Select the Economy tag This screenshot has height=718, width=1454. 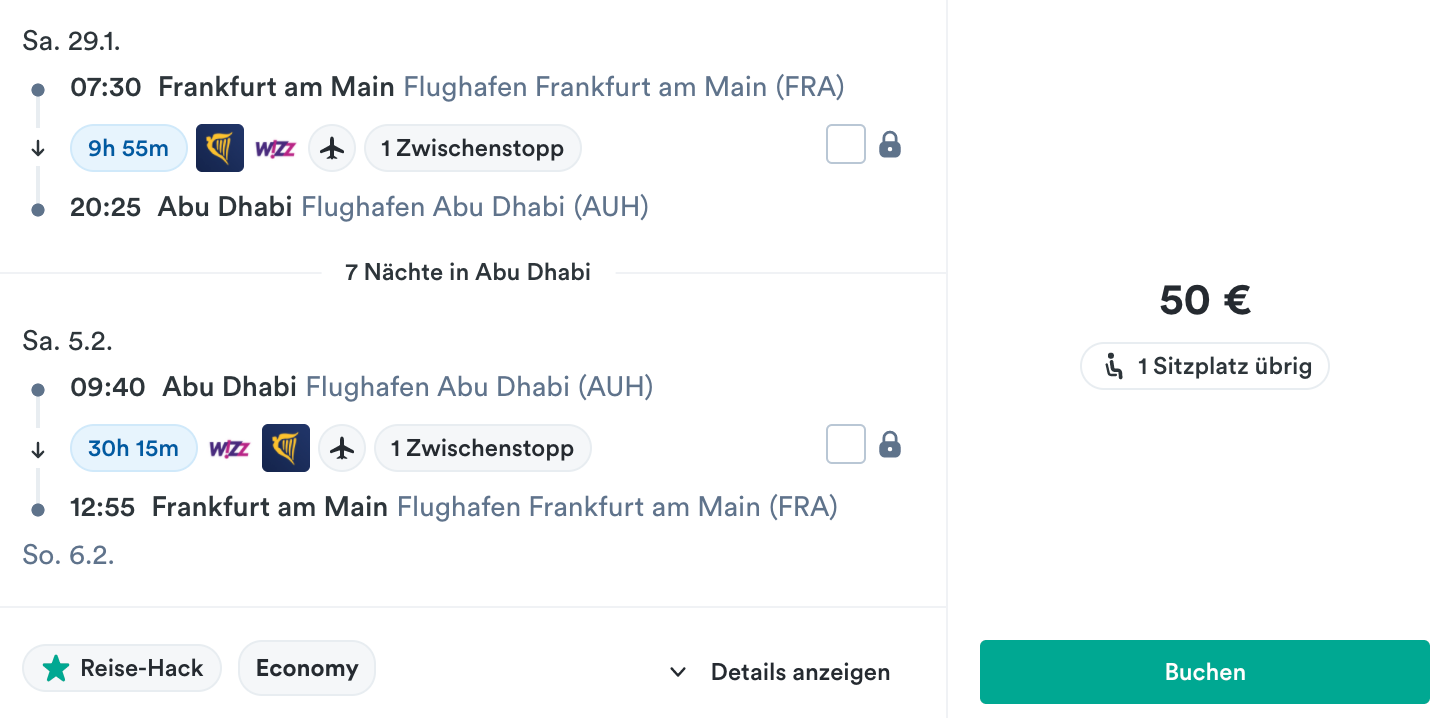click(307, 668)
